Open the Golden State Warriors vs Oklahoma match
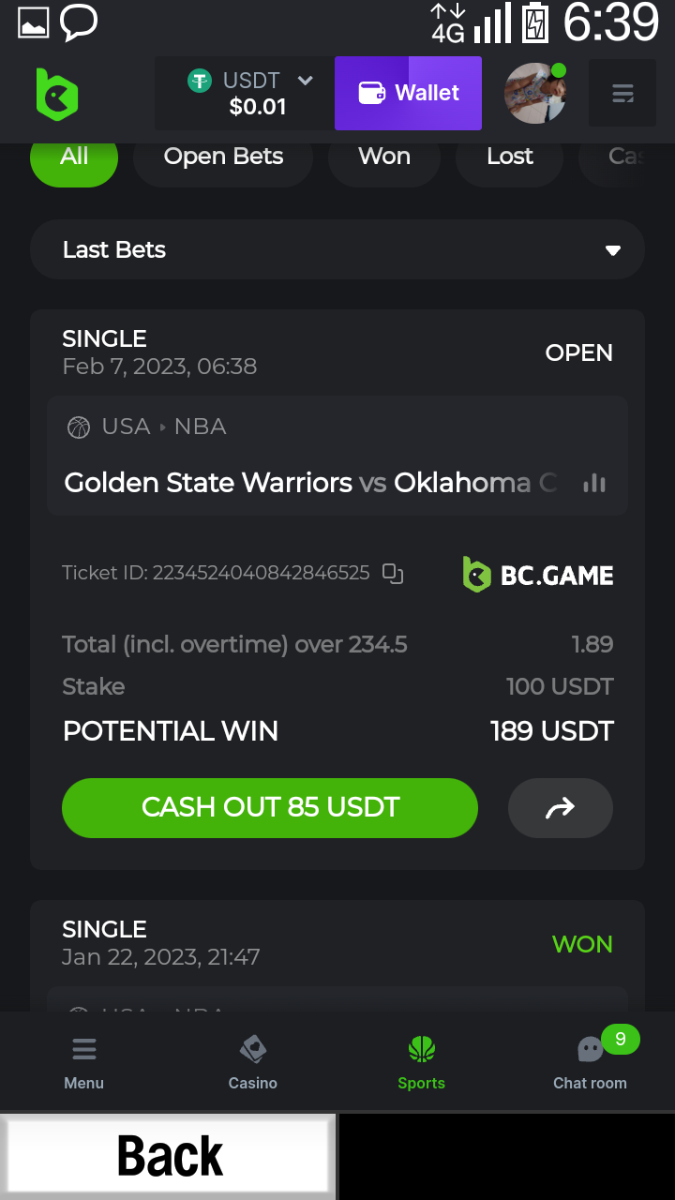The height and width of the screenshot is (1200, 675). pyautogui.click(x=310, y=483)
